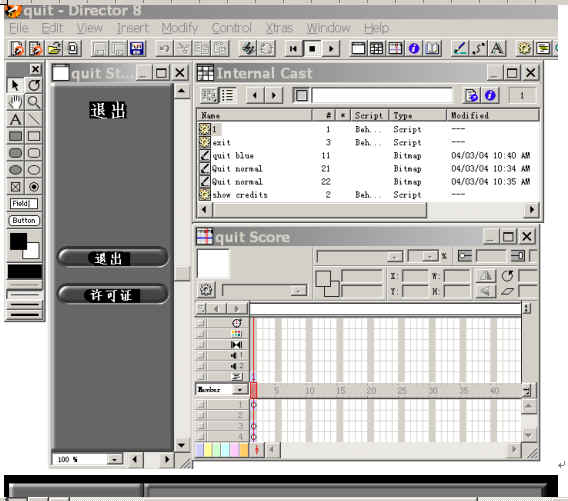This screenshot has width=568, height=501.
Task: Select the Field tool
Action: tap(24, 204)
